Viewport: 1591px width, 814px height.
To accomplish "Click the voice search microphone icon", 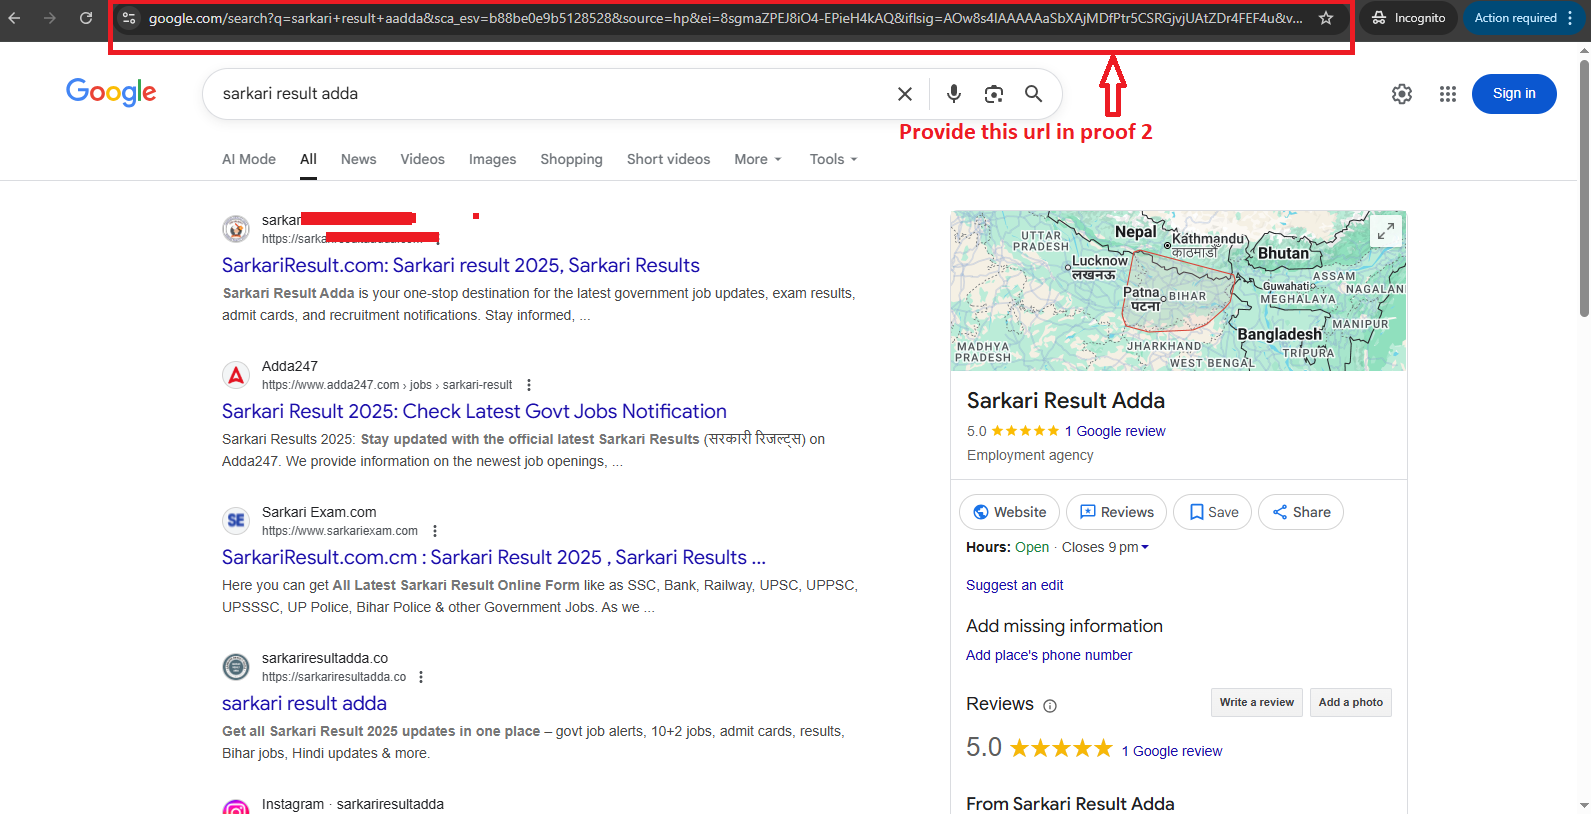I will [x=954, y=93].
